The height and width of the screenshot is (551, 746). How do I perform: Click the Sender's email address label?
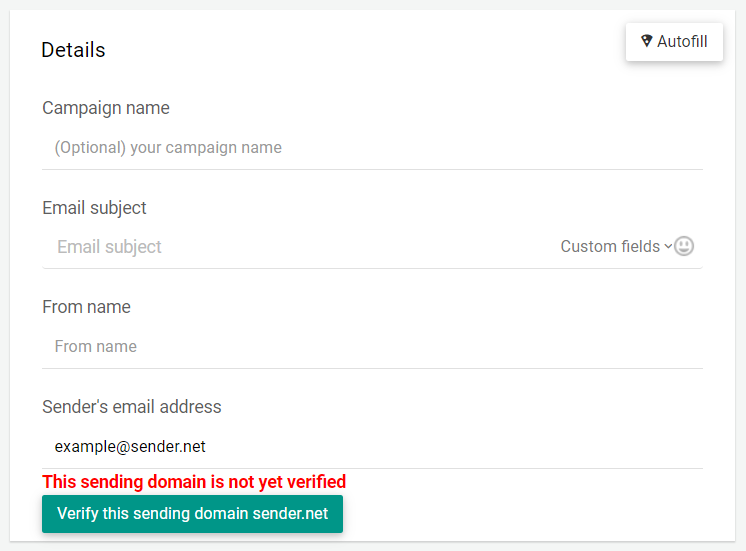[132, 407]
